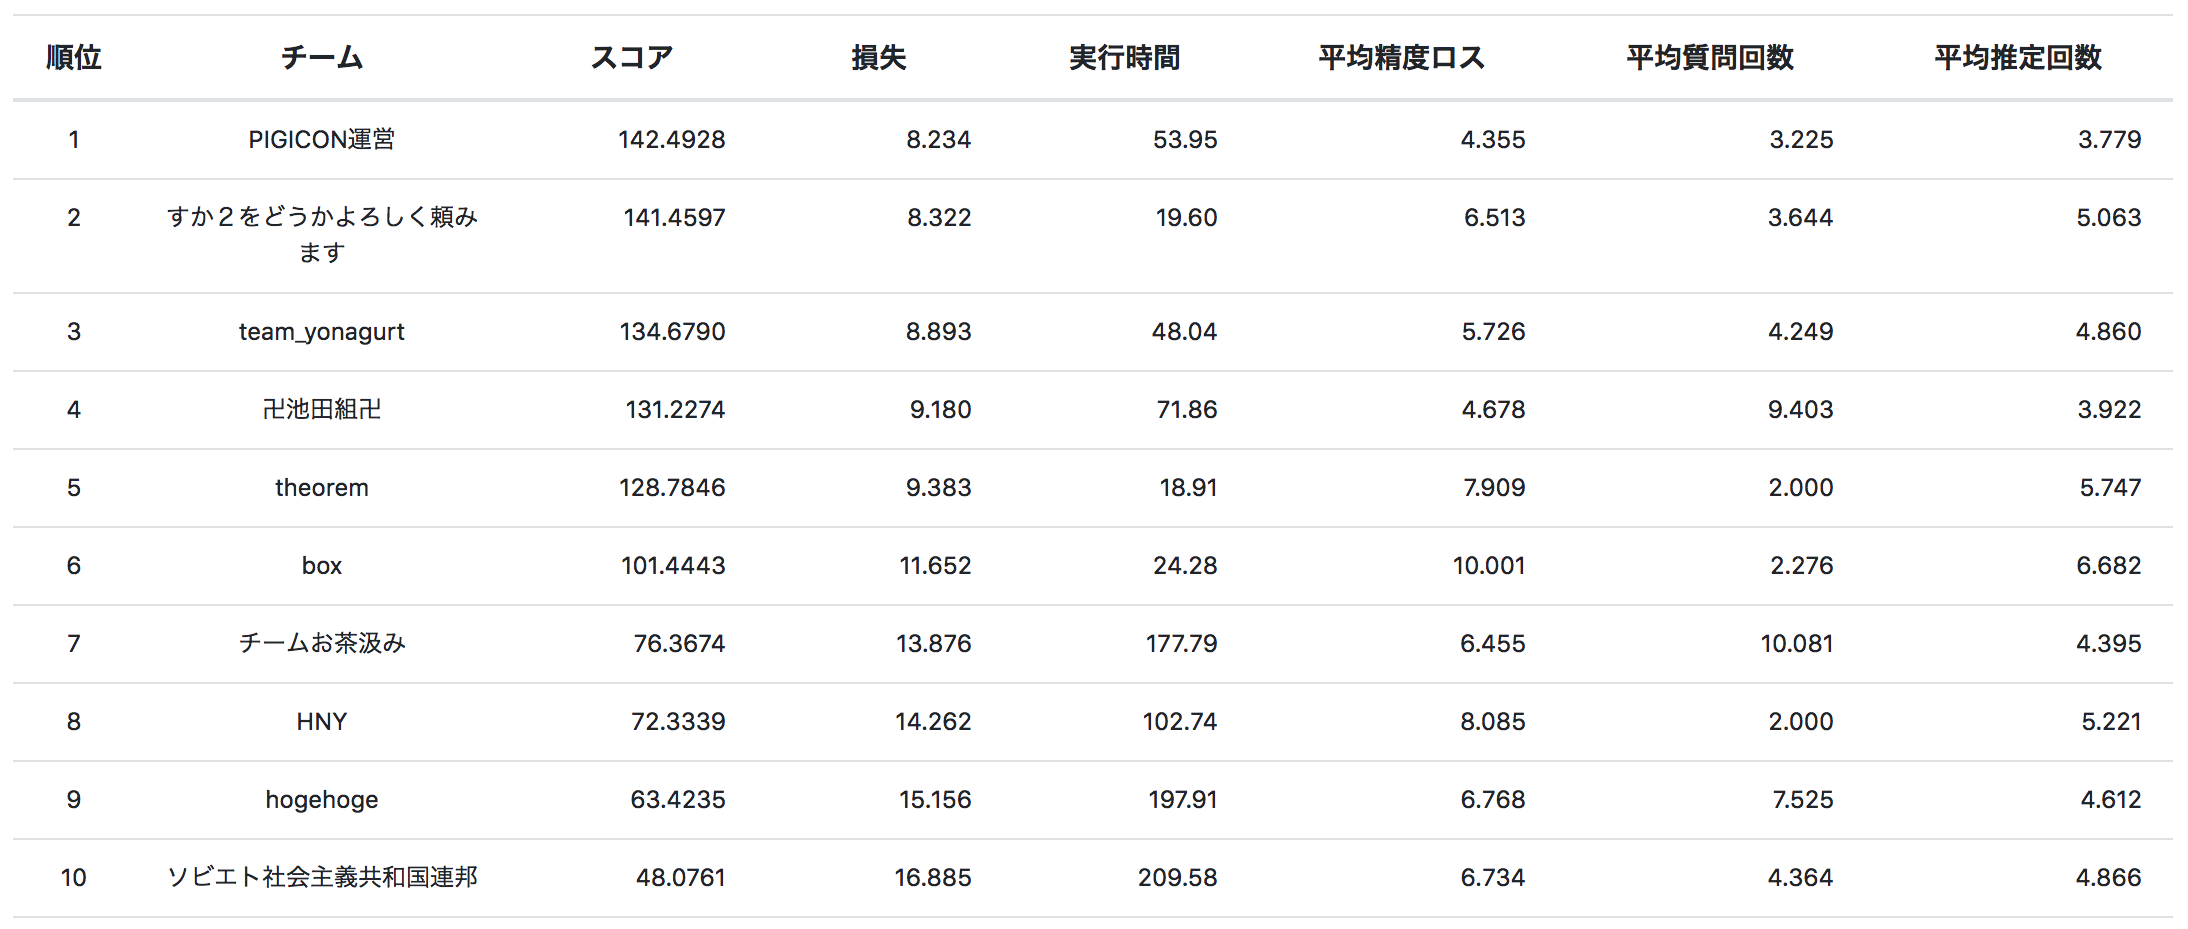Click the HNY team name
This screenshot has height=929, width=2188.
(321, 722)
